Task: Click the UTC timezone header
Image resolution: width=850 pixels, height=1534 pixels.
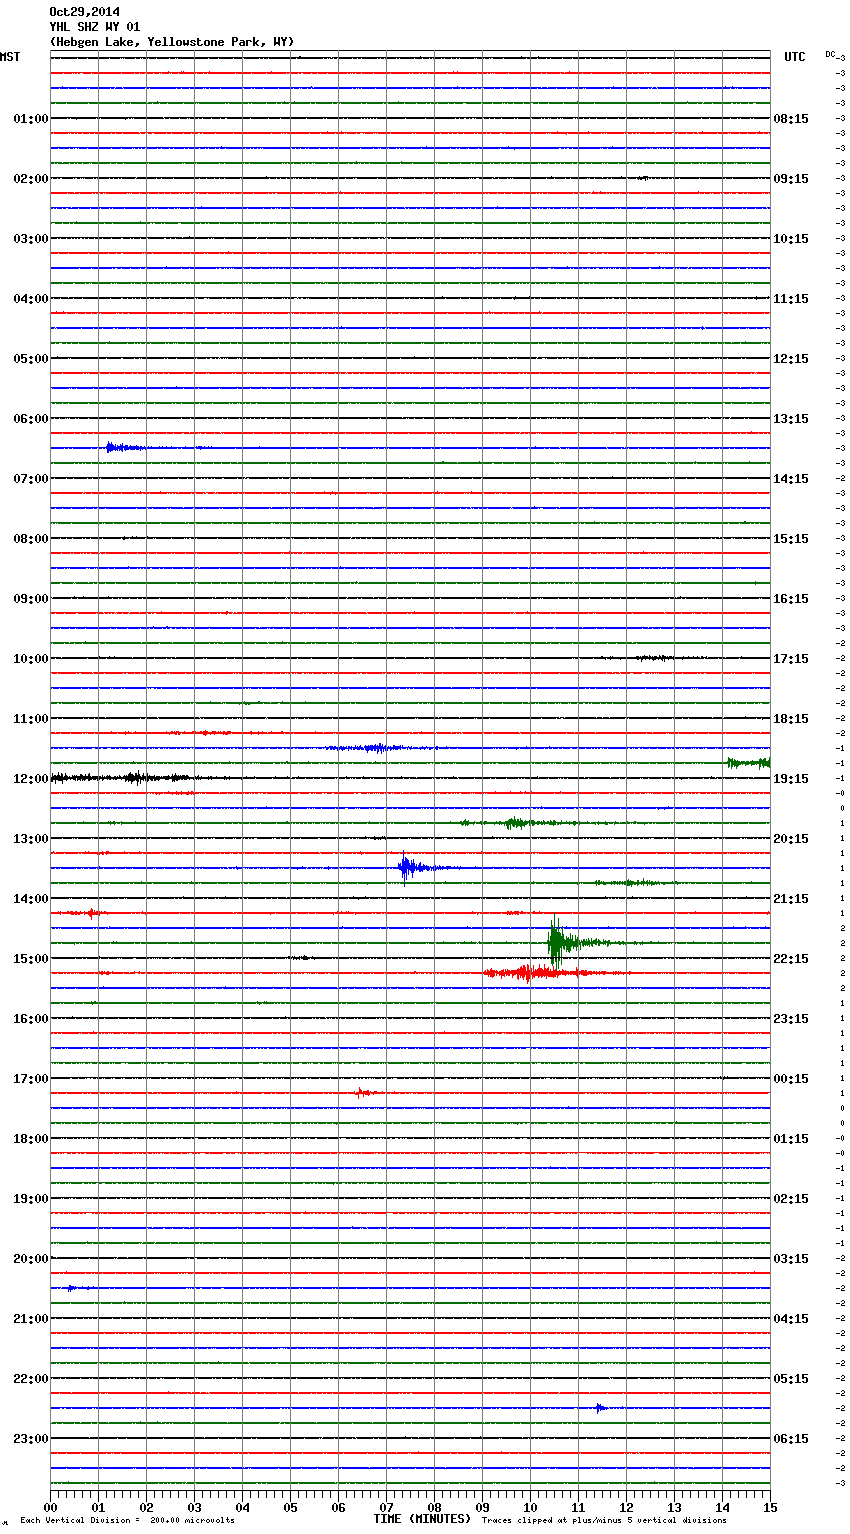Action: tap(795, 57)
